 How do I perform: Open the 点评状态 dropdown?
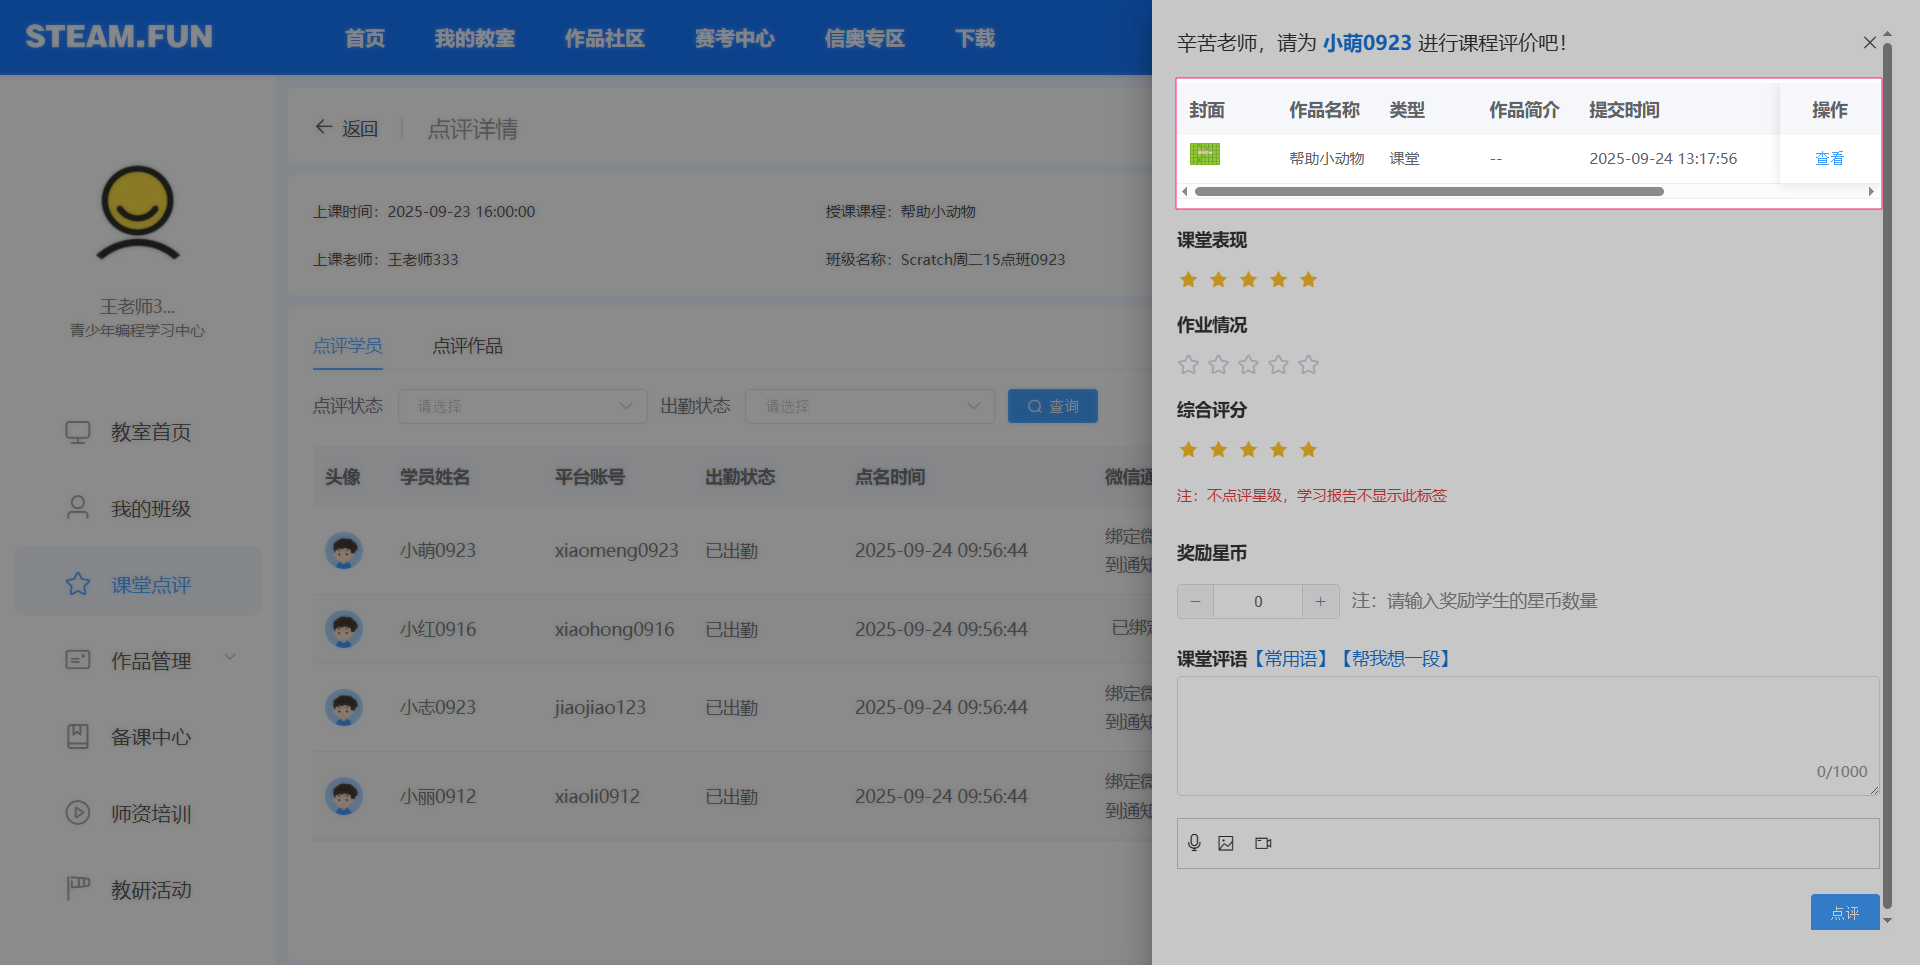(x=522, y=406)
